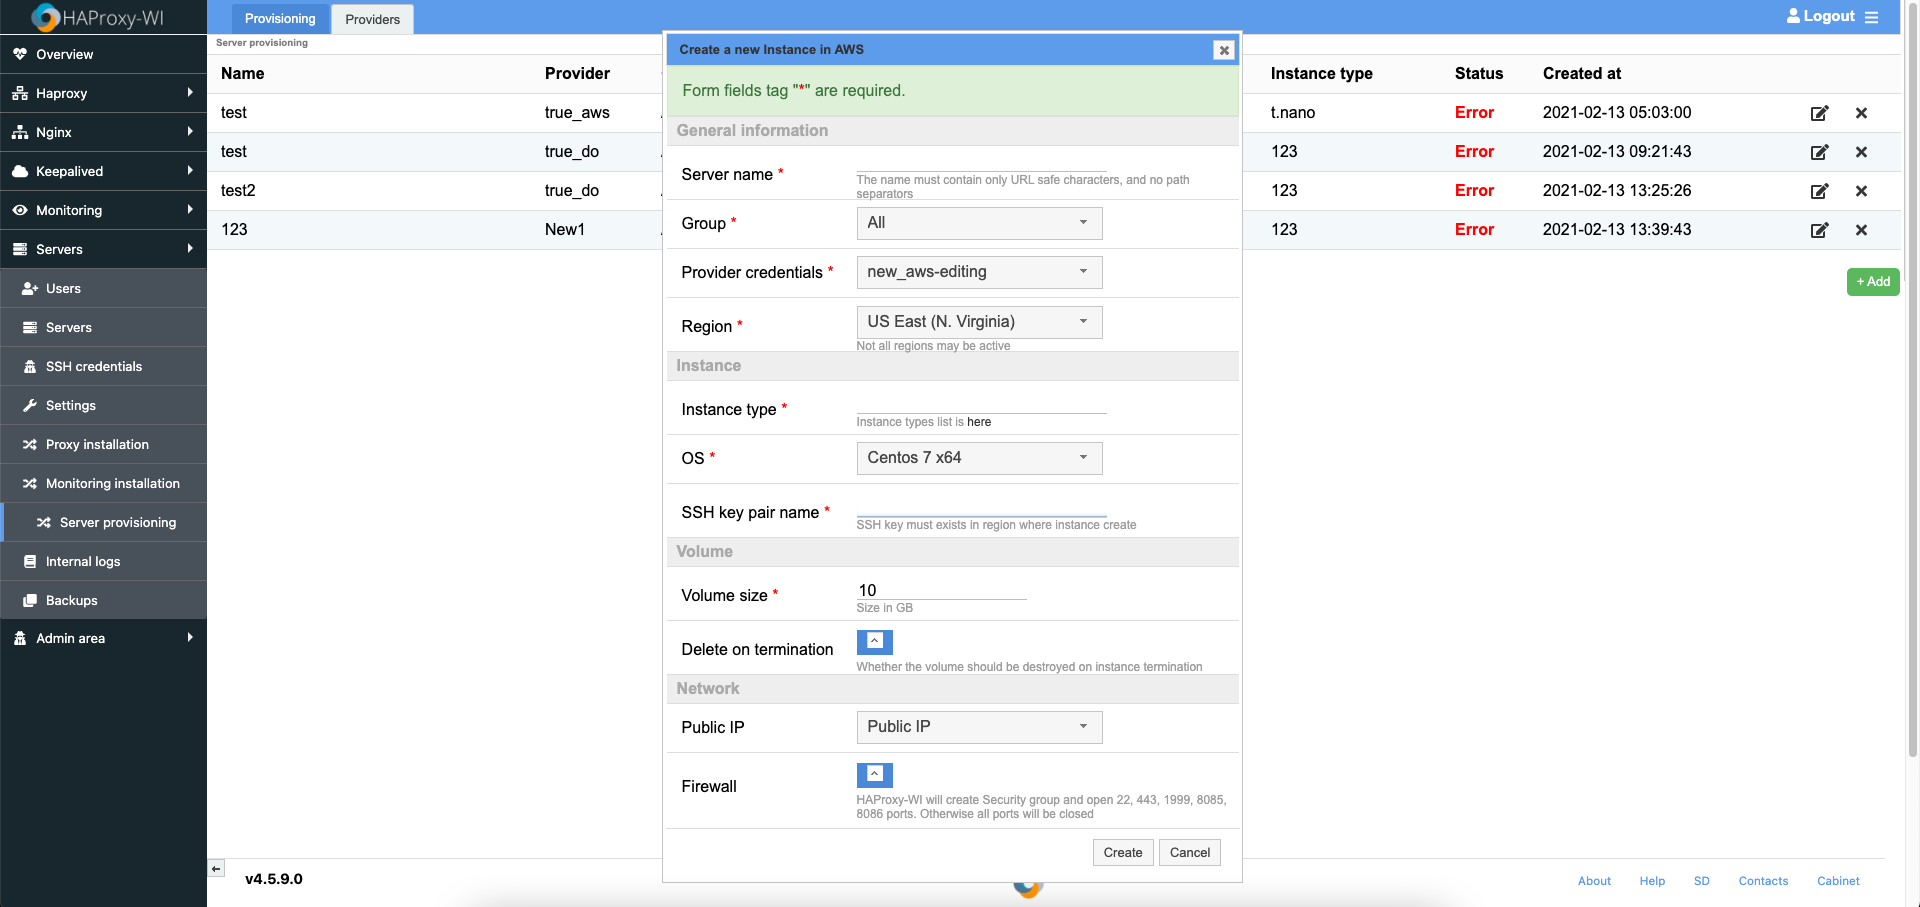Image resolution: width=1920 pixels, height=907 pixels.
Task: Open the Cabinet footer link
Action: click(1838, 881)
